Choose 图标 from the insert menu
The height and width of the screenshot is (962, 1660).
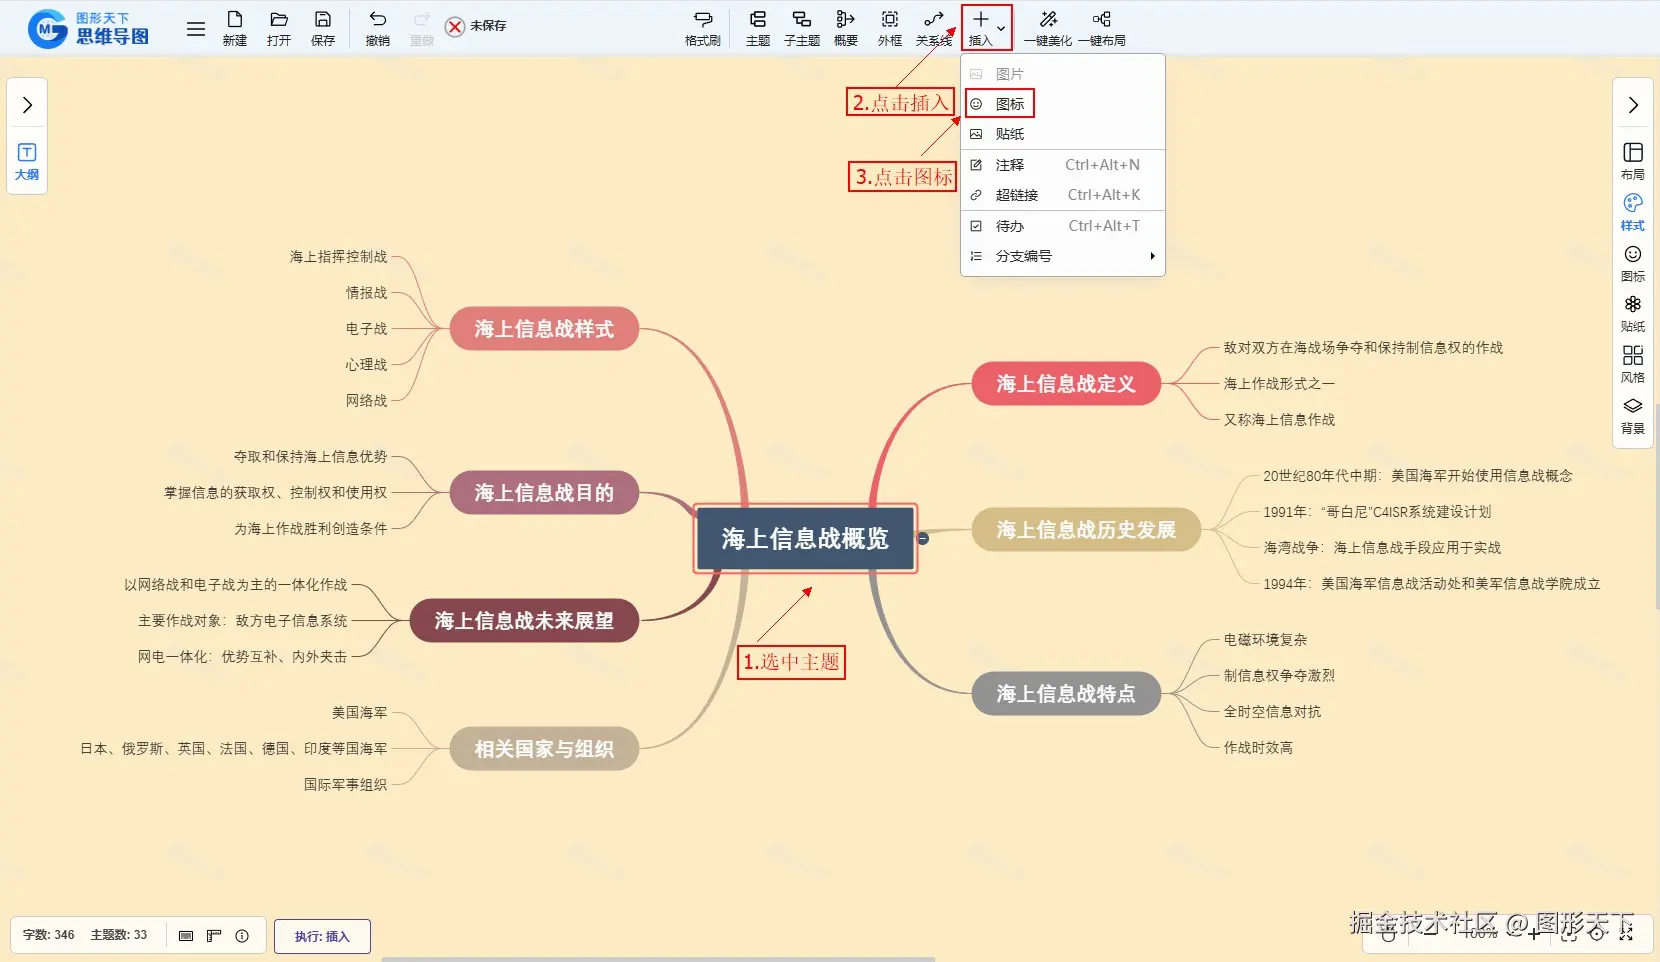1063,104
